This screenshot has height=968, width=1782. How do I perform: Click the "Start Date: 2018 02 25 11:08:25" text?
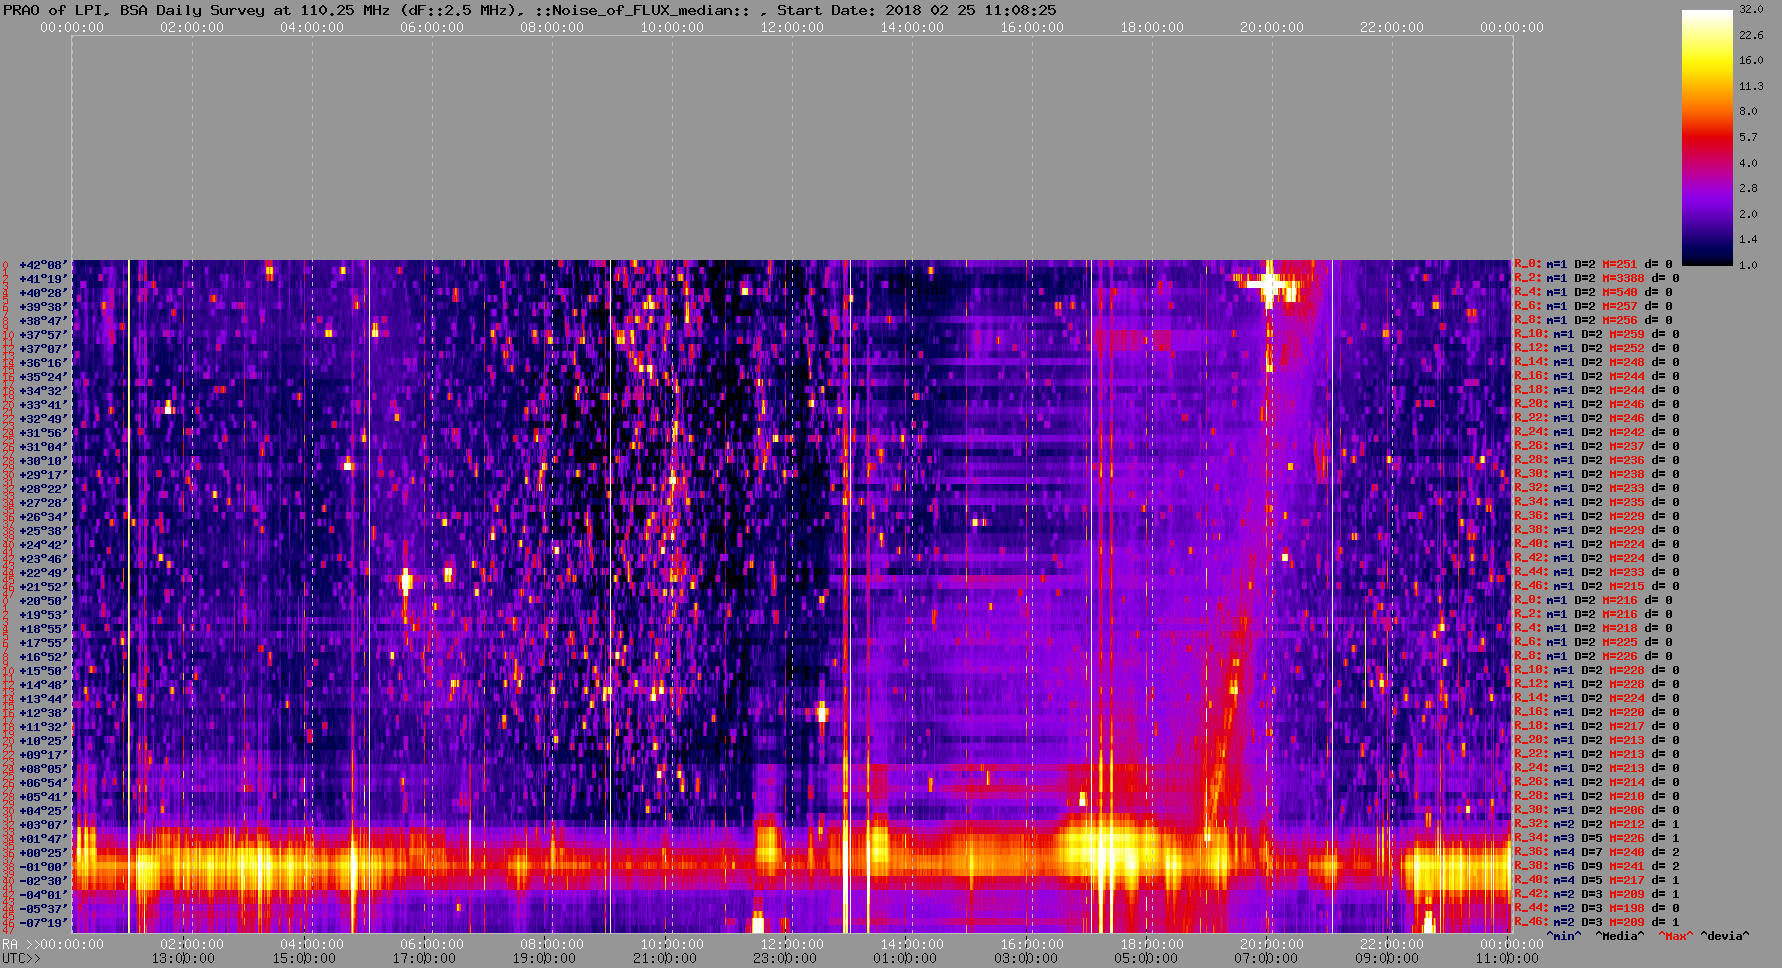pyautogui.click(x=917, y=10)
